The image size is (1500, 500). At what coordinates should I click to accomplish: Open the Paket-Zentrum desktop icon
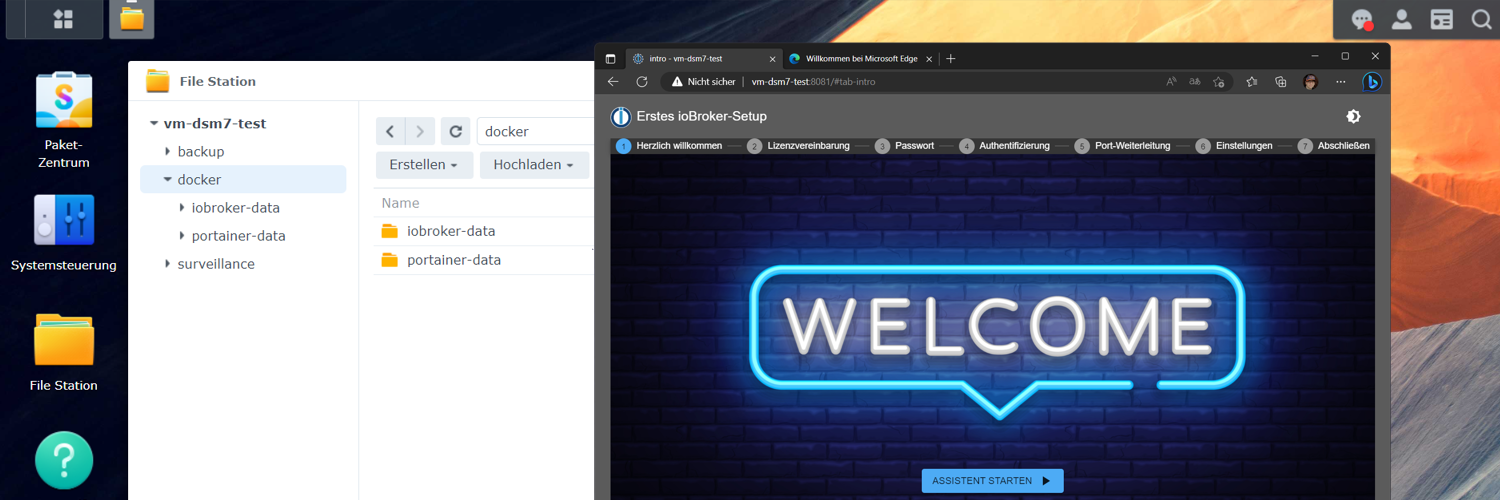[x=64, y=100]
